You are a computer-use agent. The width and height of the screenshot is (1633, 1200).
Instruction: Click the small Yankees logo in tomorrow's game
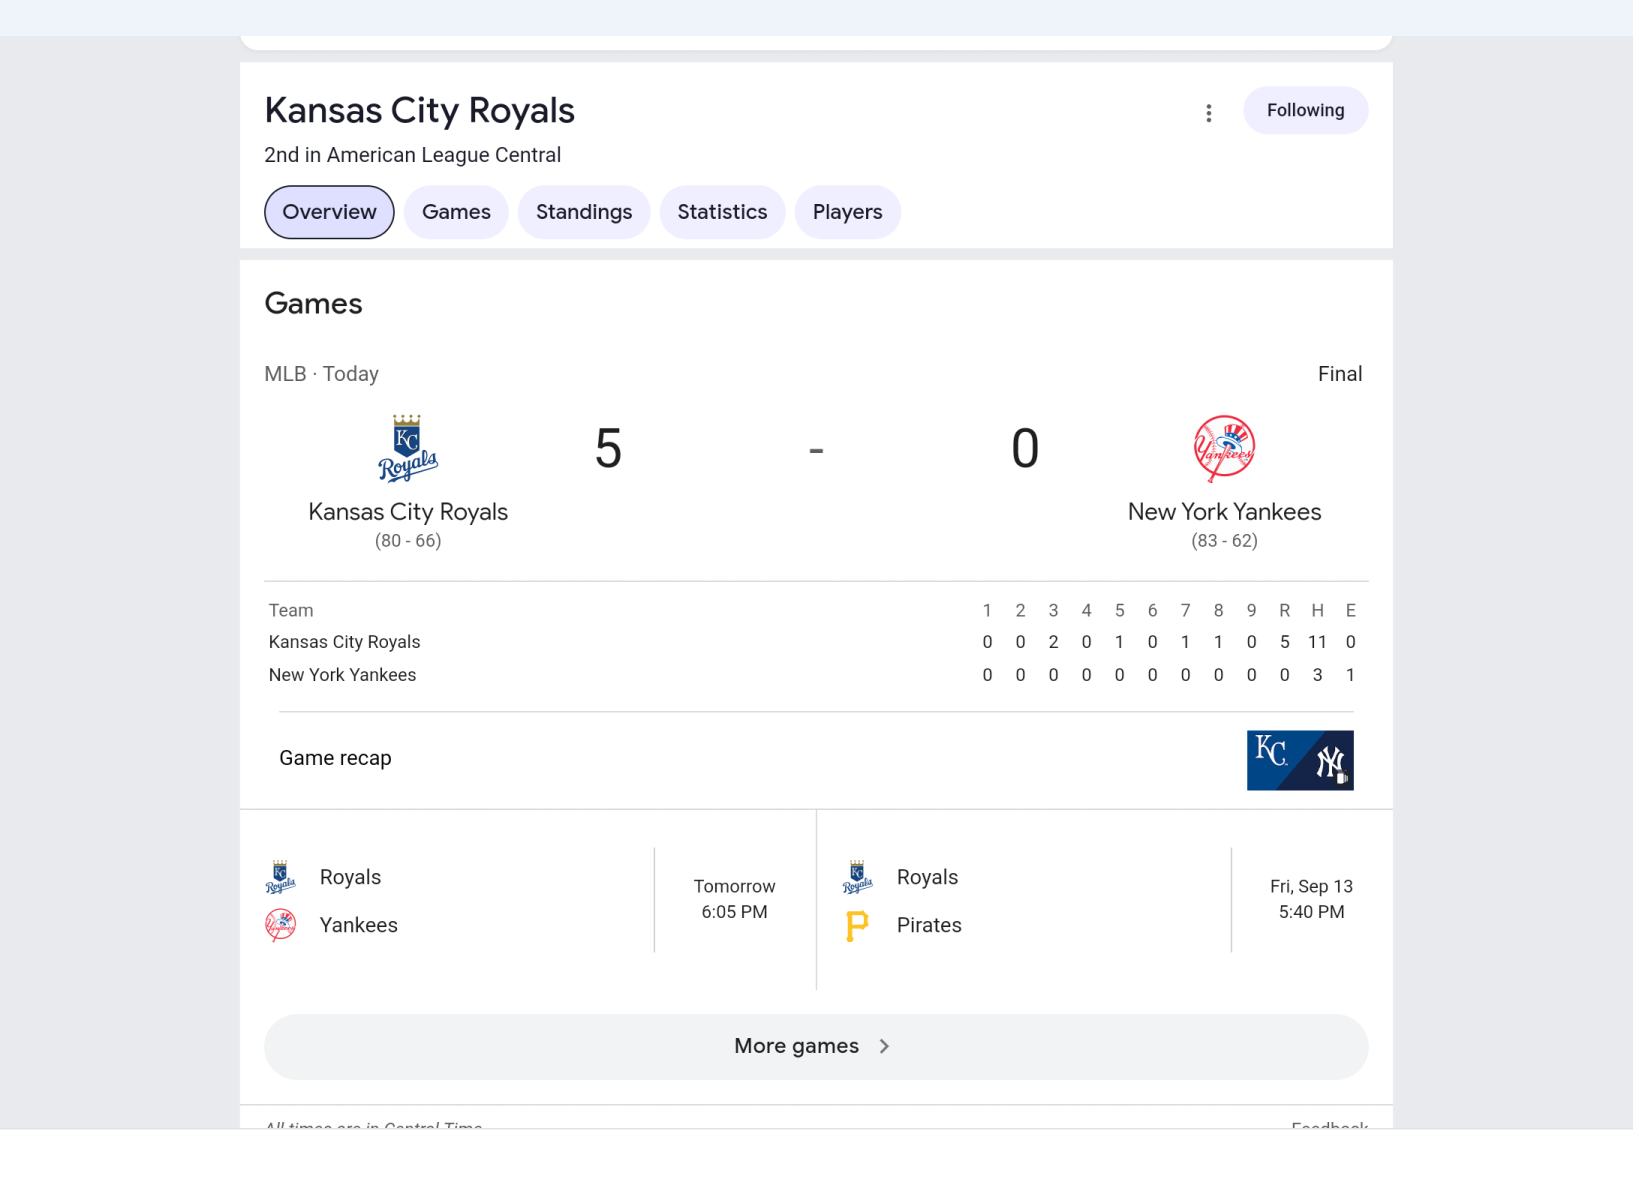coord(281,925)
